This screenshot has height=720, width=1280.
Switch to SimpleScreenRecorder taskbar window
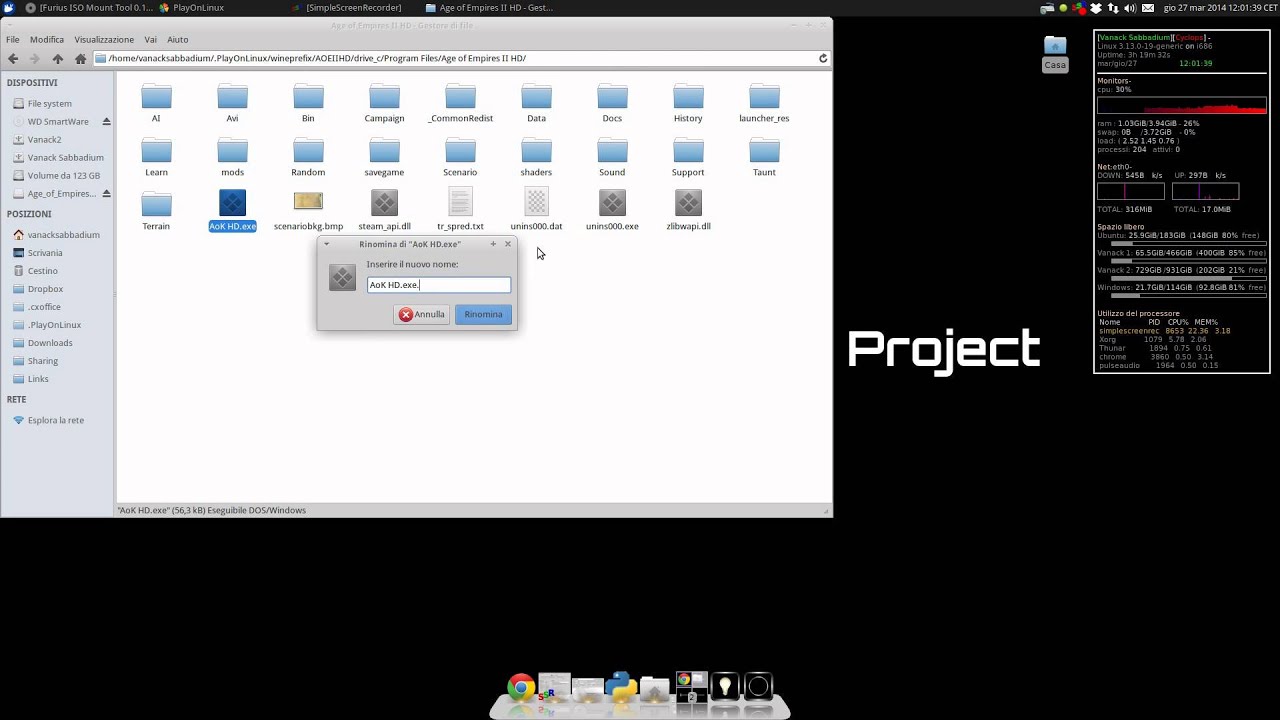click(x=346, y=8)
